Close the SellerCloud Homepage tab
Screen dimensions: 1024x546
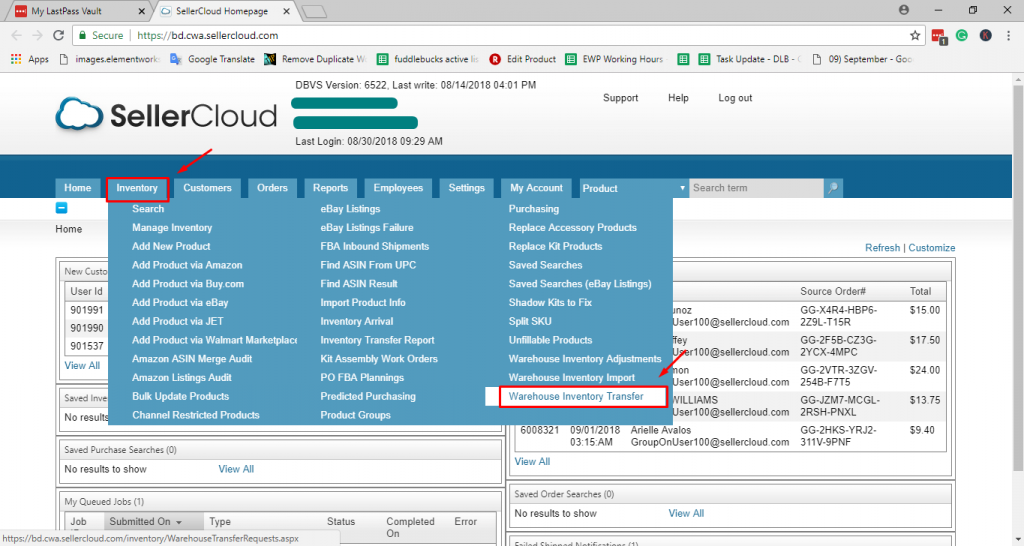click(x=287, y=11)
